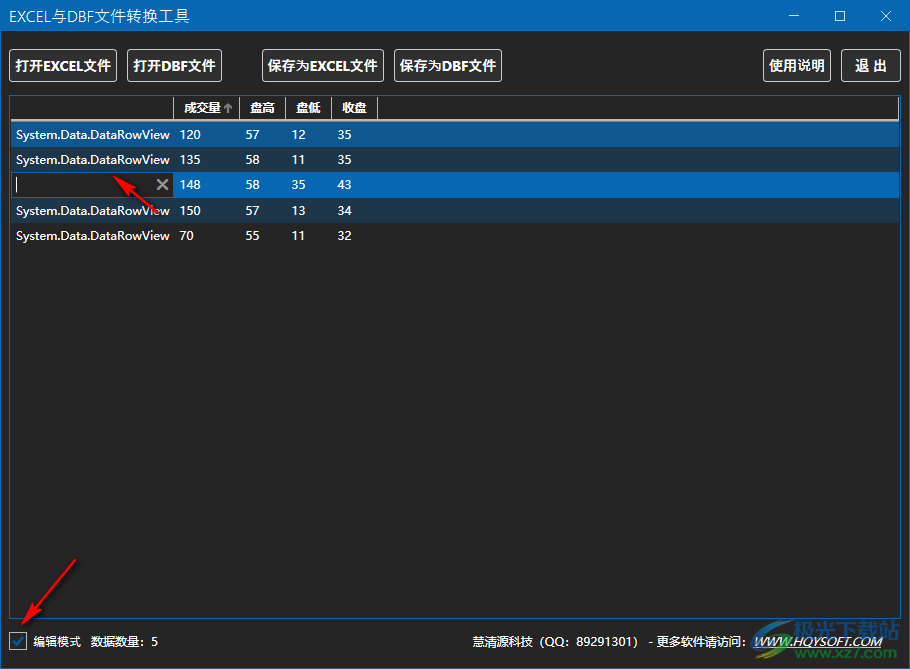910x669 pixels.
Task: Clear the edited cell with X icon
Action: click(162, 185)
